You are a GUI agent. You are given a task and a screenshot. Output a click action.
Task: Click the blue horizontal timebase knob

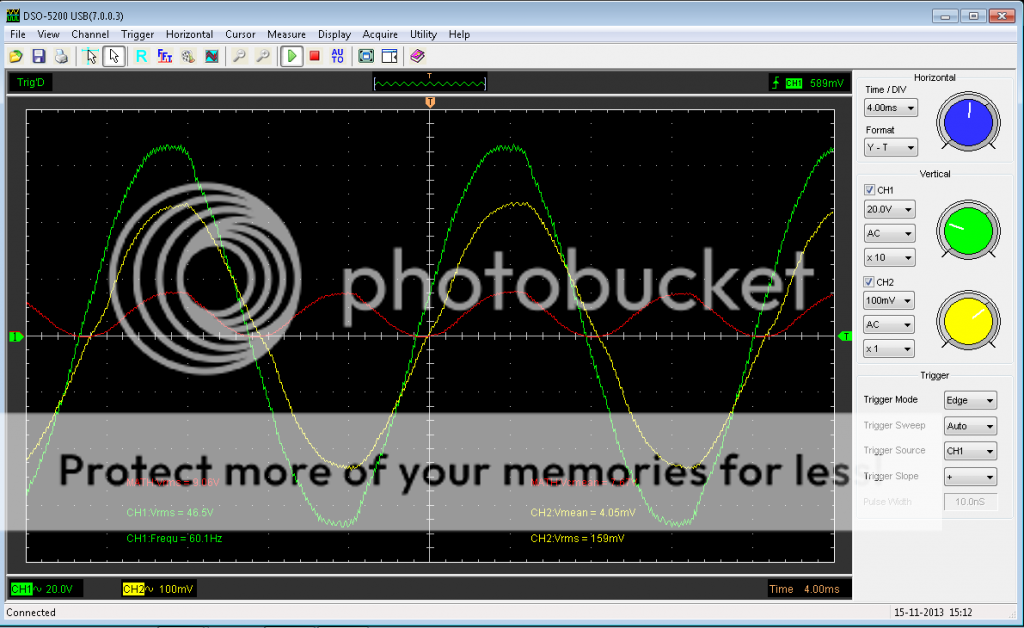(968, 122)
